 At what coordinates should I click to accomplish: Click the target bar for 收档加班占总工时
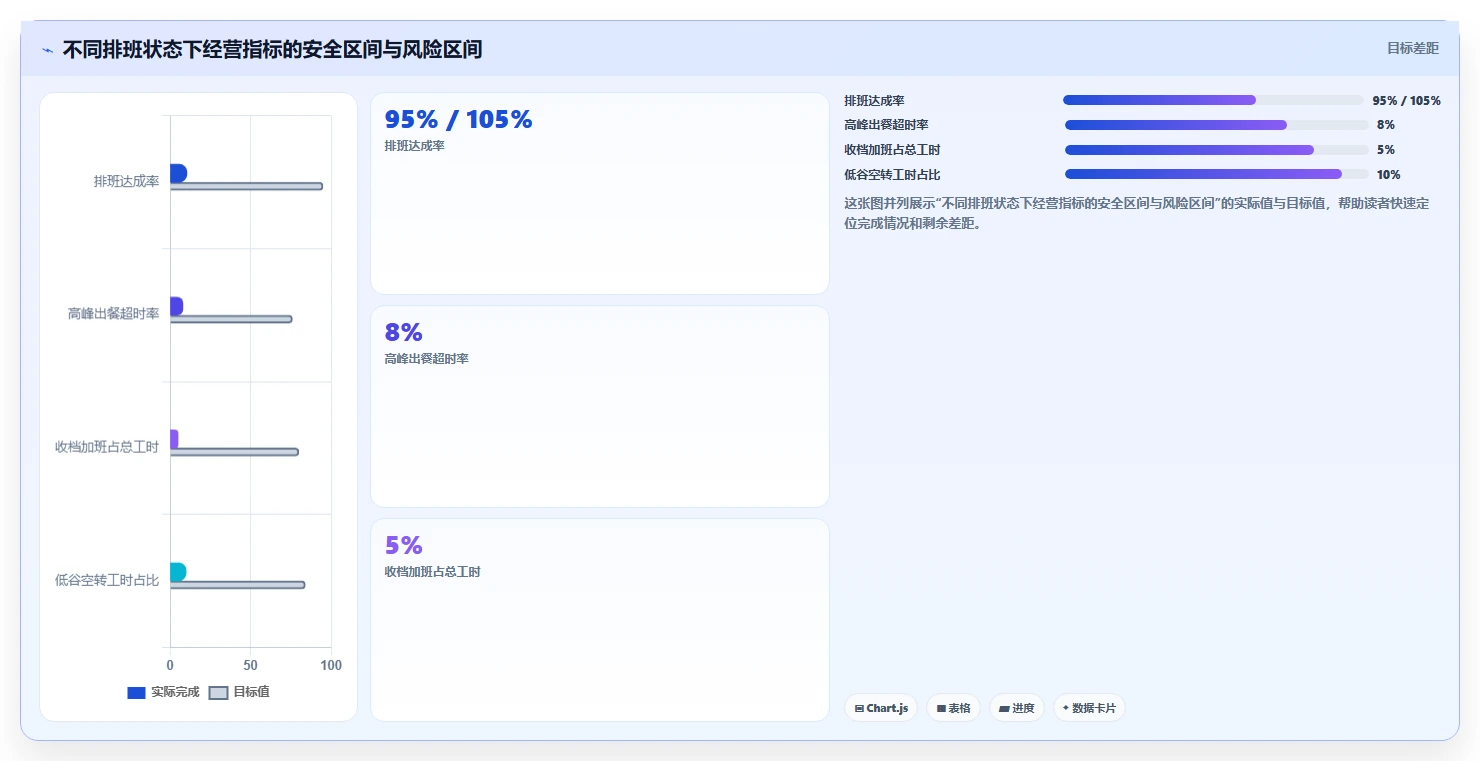[x=234, y=452]
